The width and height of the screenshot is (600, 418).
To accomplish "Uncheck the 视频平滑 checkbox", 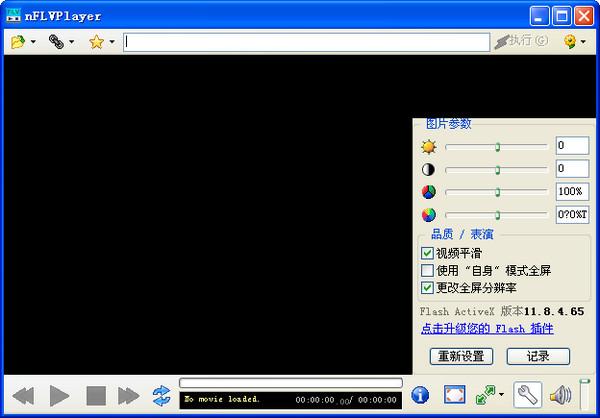I will click(427, 254).
